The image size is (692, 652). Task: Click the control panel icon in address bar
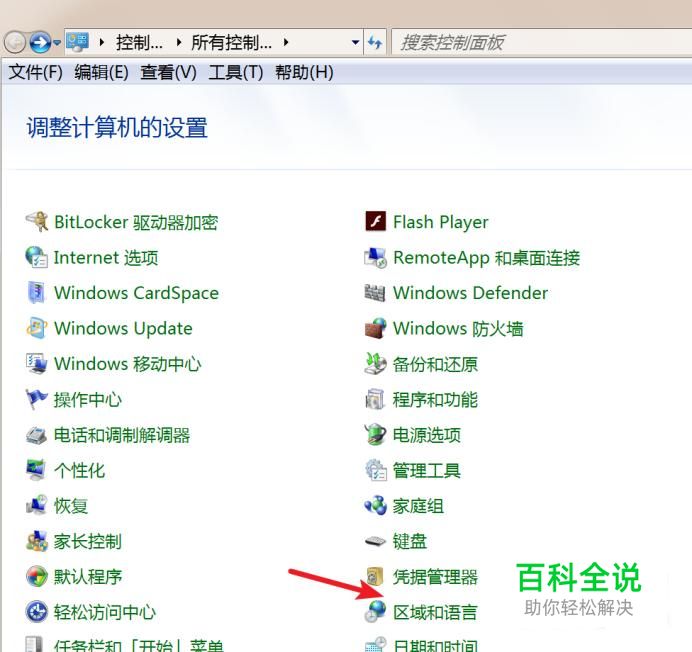click(78, 42)
